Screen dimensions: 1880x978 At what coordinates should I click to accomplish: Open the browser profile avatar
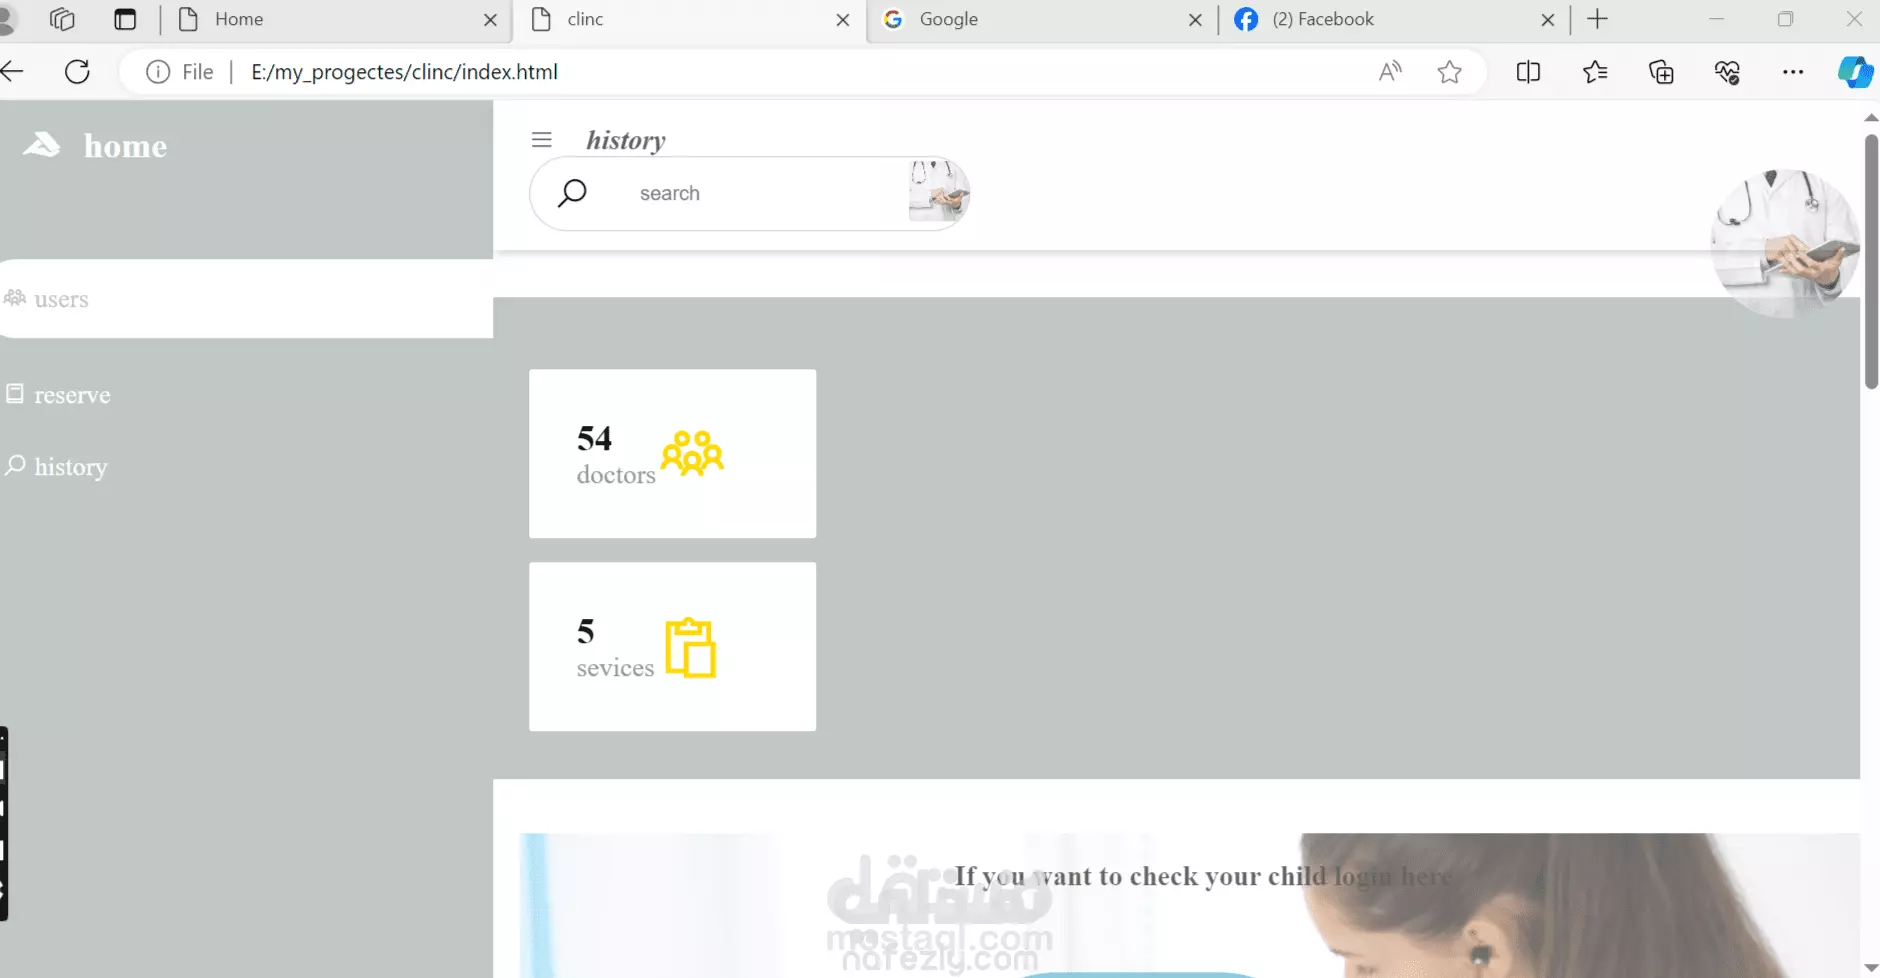click(x=6, y=19)
